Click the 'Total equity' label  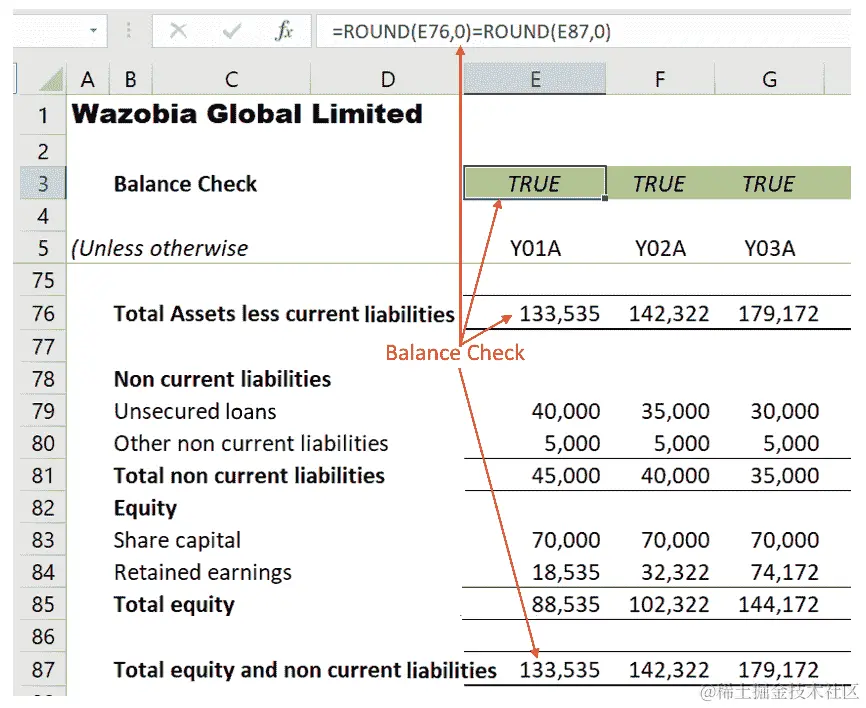coord(174,605)
